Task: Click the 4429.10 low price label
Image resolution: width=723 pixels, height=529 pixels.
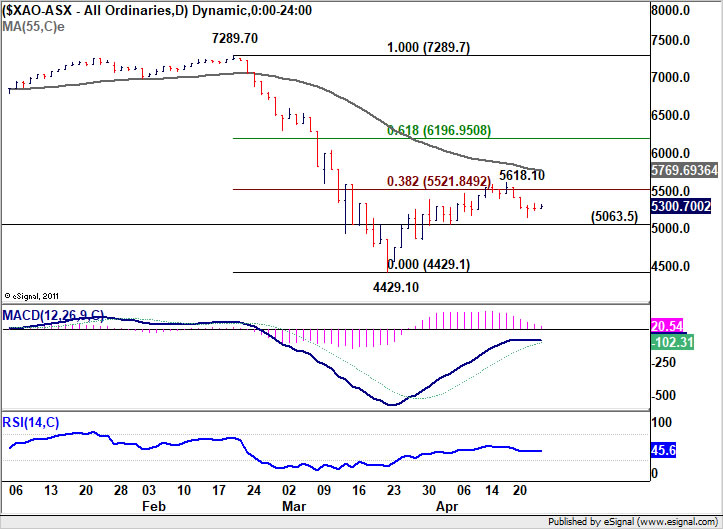Action: coord(396,287)
